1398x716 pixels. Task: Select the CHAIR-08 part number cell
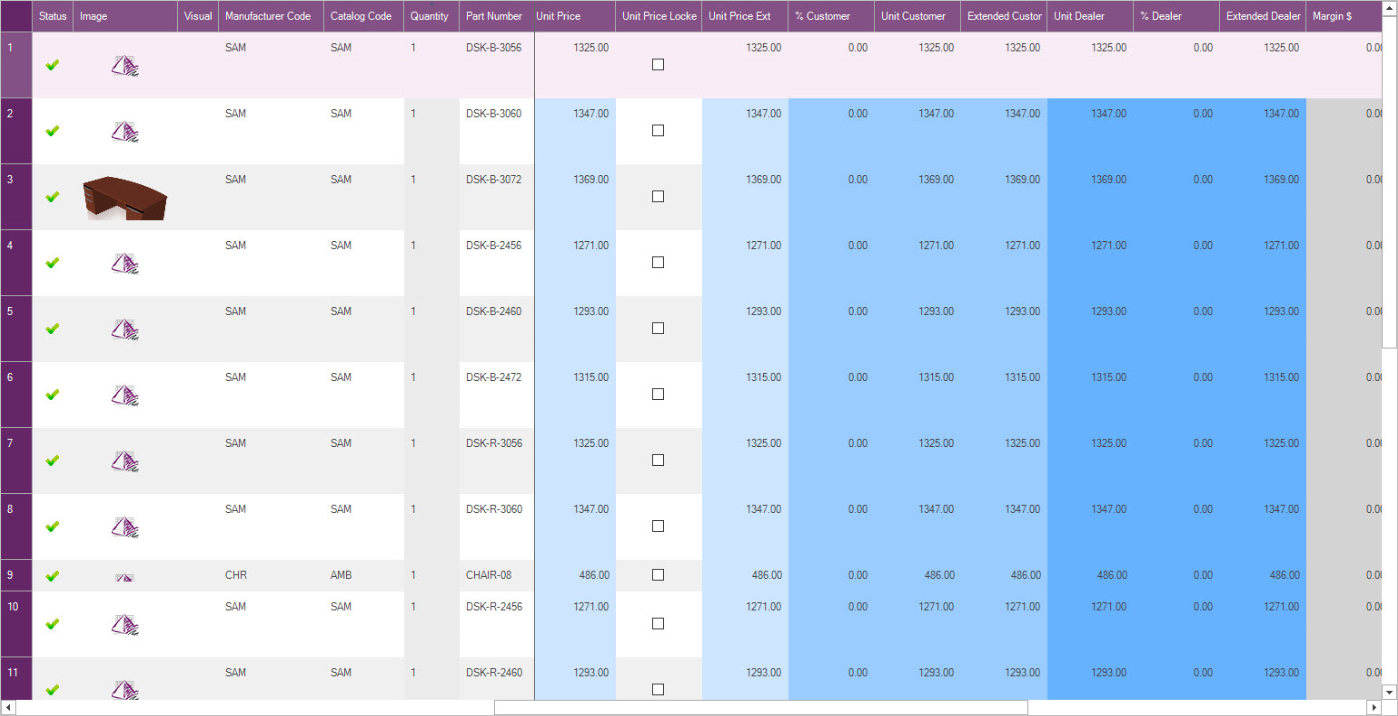497,575
